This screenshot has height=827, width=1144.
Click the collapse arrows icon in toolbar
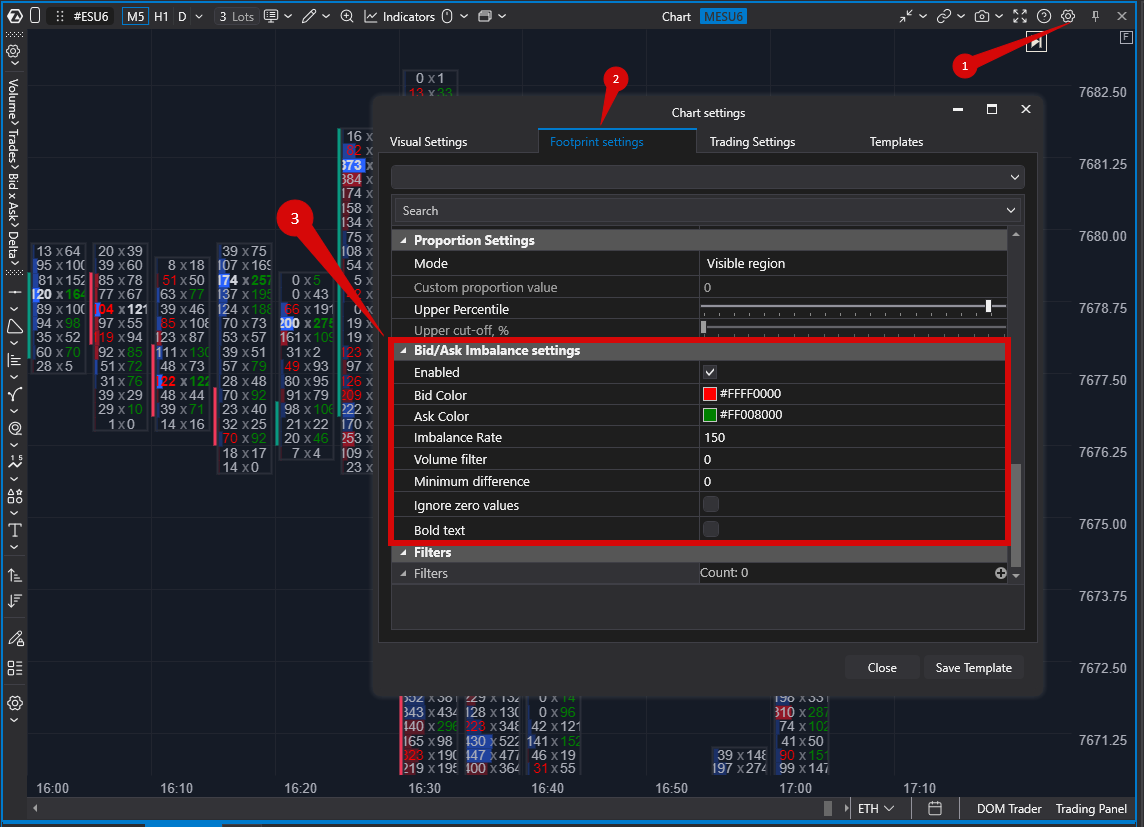[x=905, y=16]
